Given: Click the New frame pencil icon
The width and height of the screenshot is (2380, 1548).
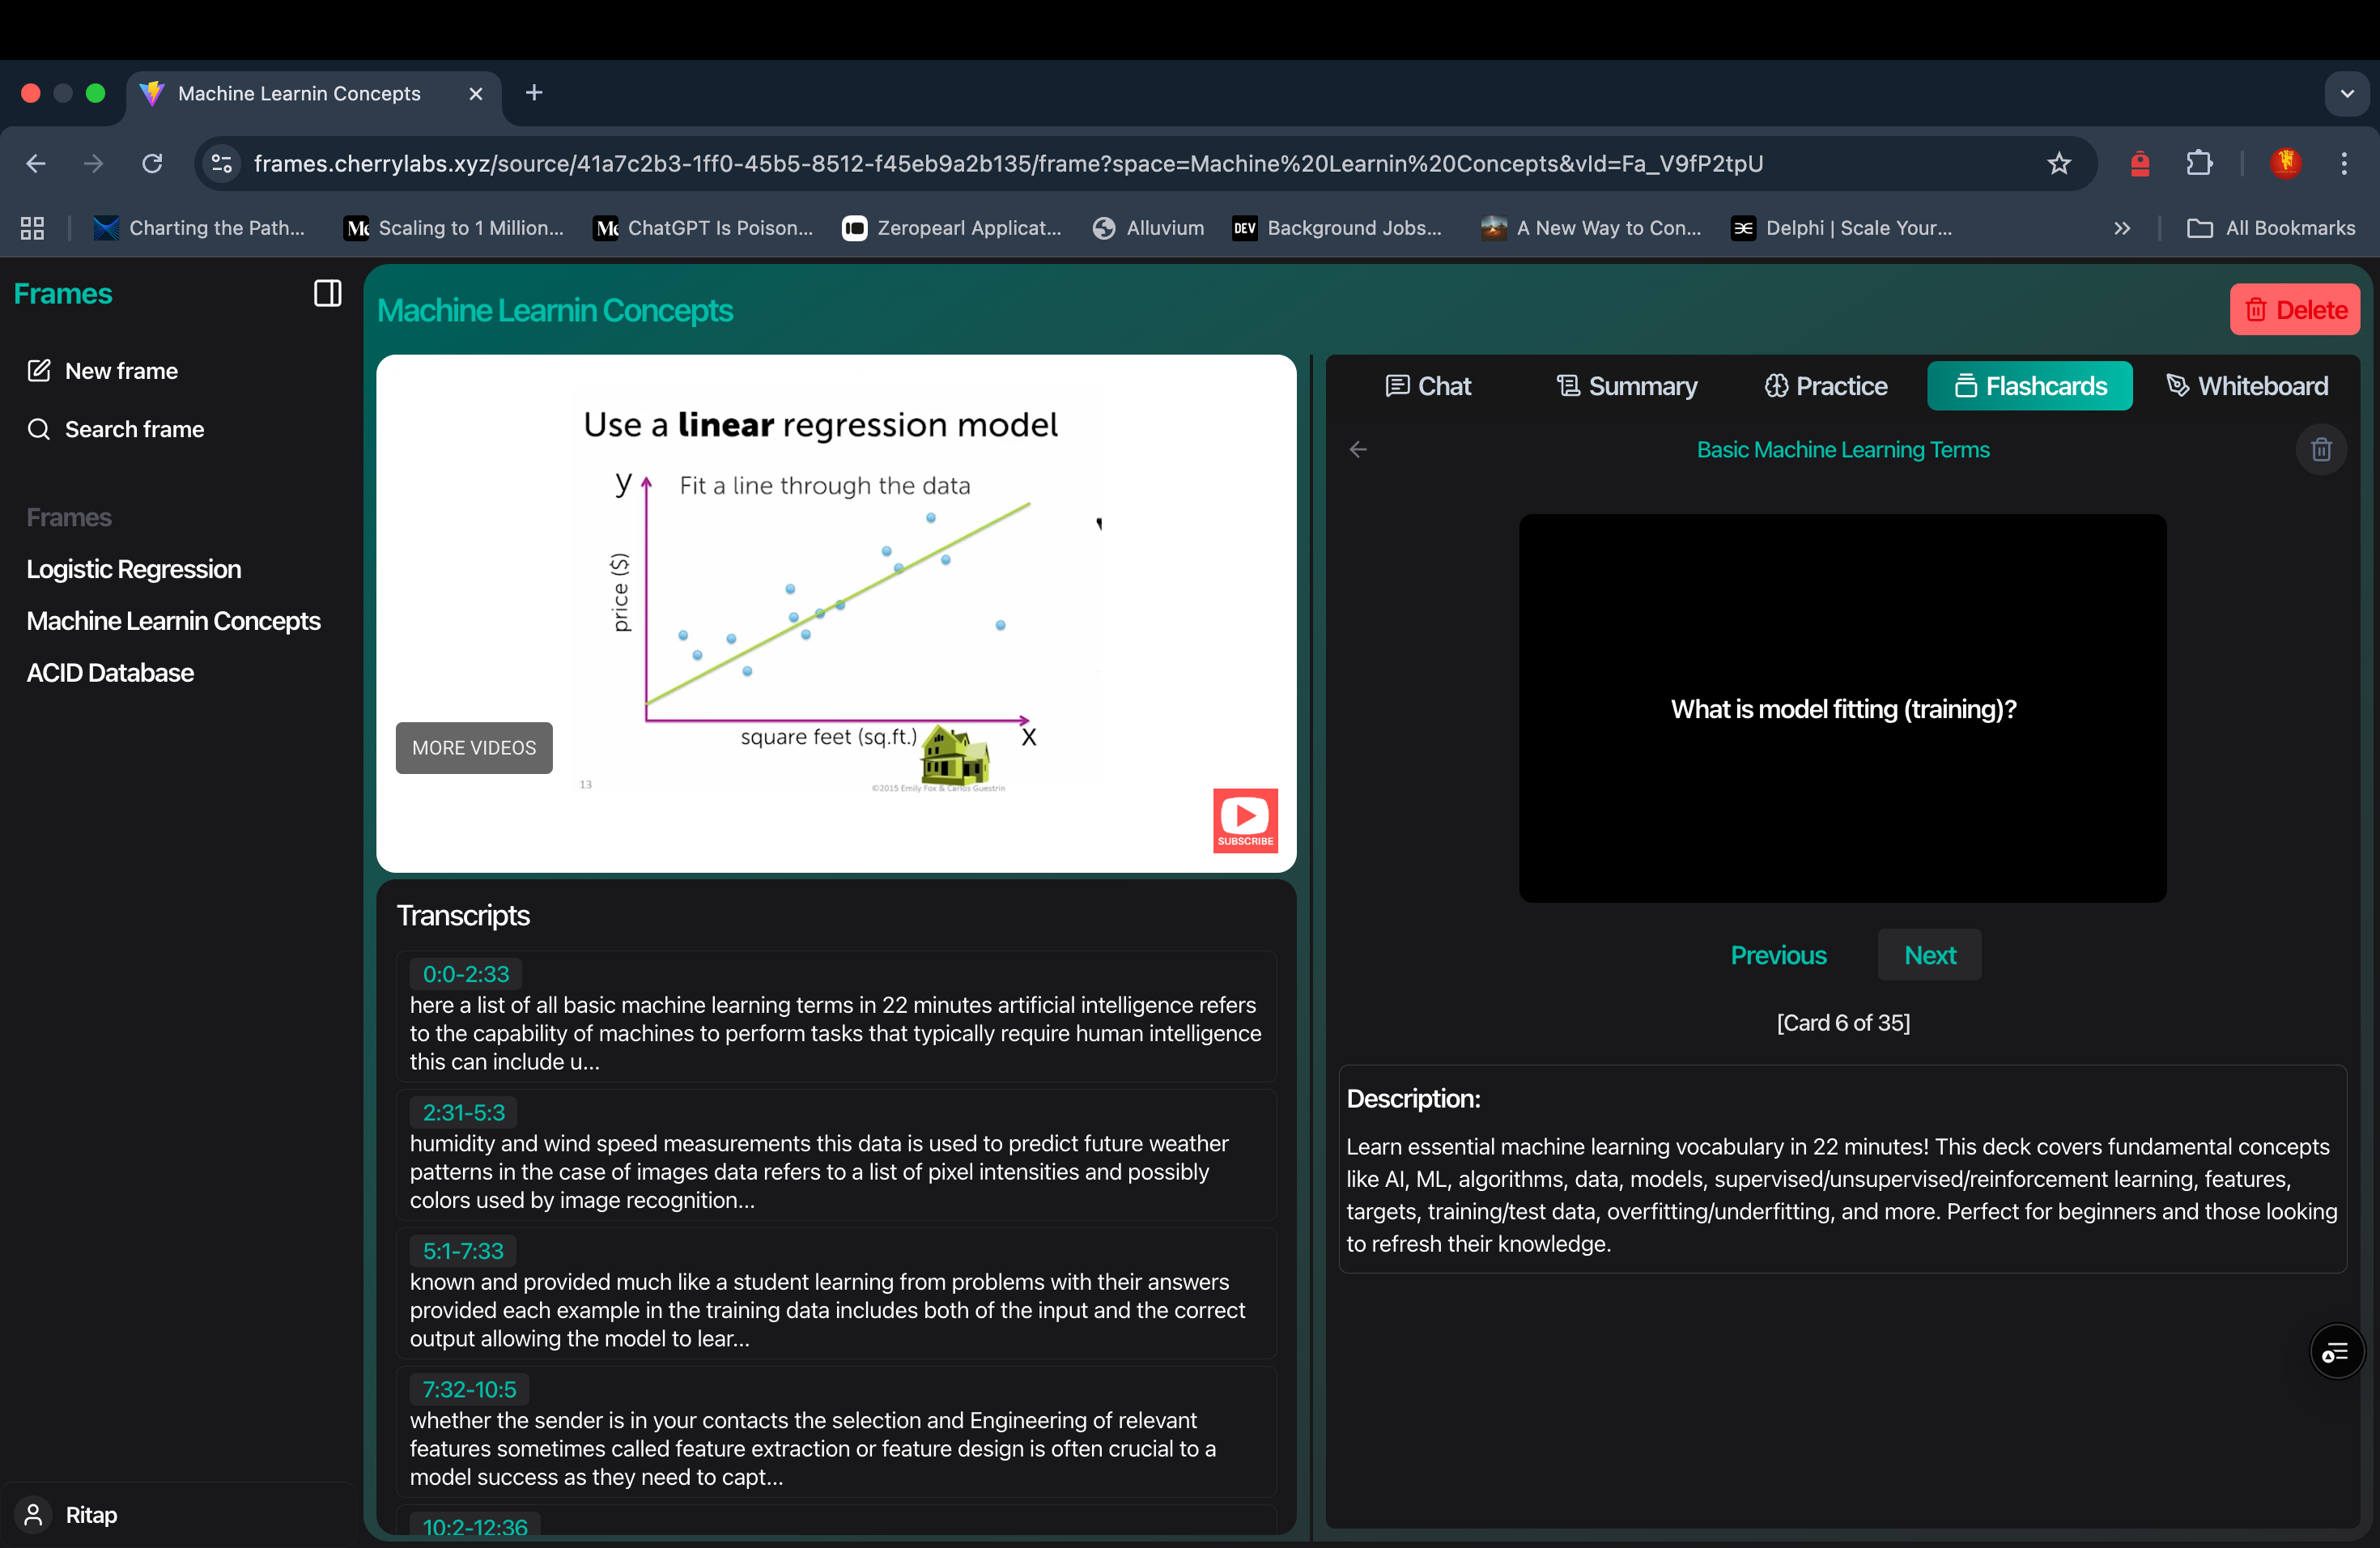Looking at the screenshot, I should (39, 371).
